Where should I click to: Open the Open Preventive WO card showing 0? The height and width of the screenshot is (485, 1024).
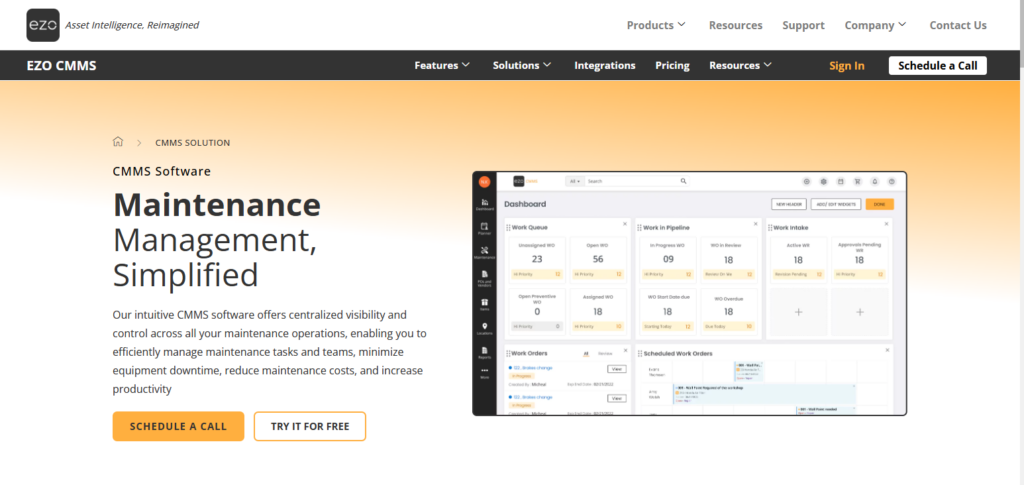[537, 311]
